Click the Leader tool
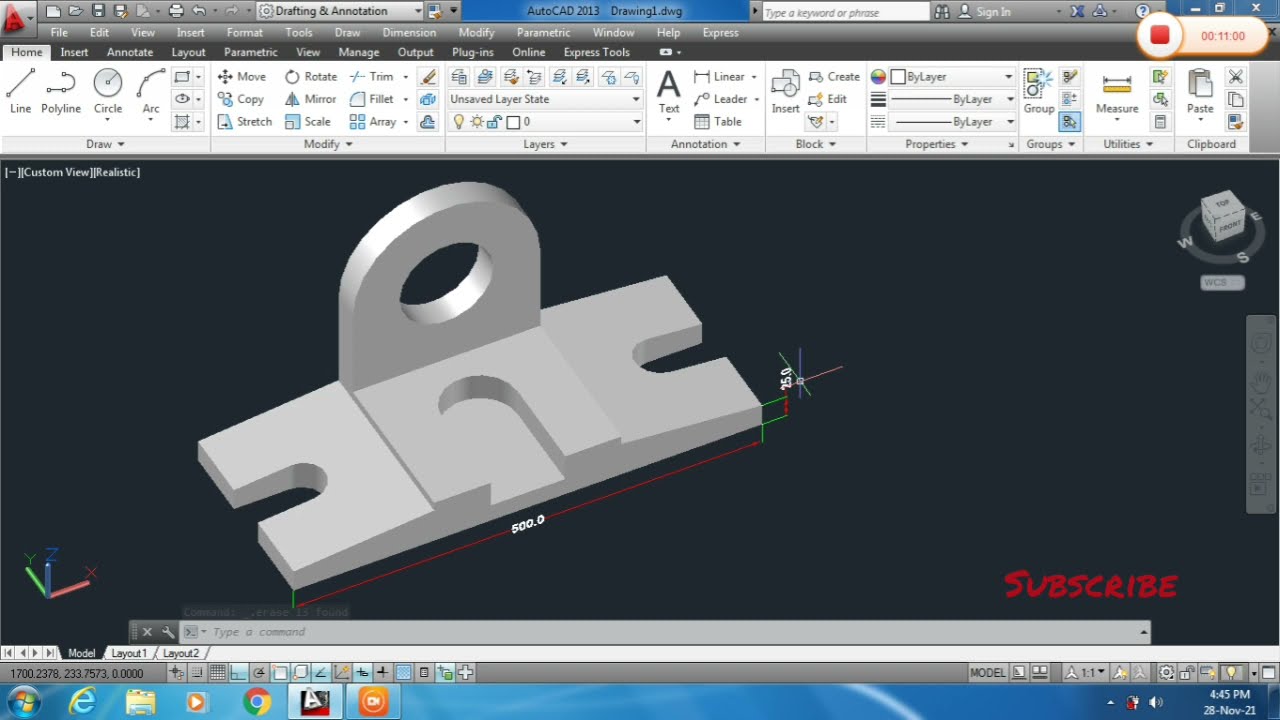Image resolution: width=1280 pixels, height=720 pixels. 721,99
